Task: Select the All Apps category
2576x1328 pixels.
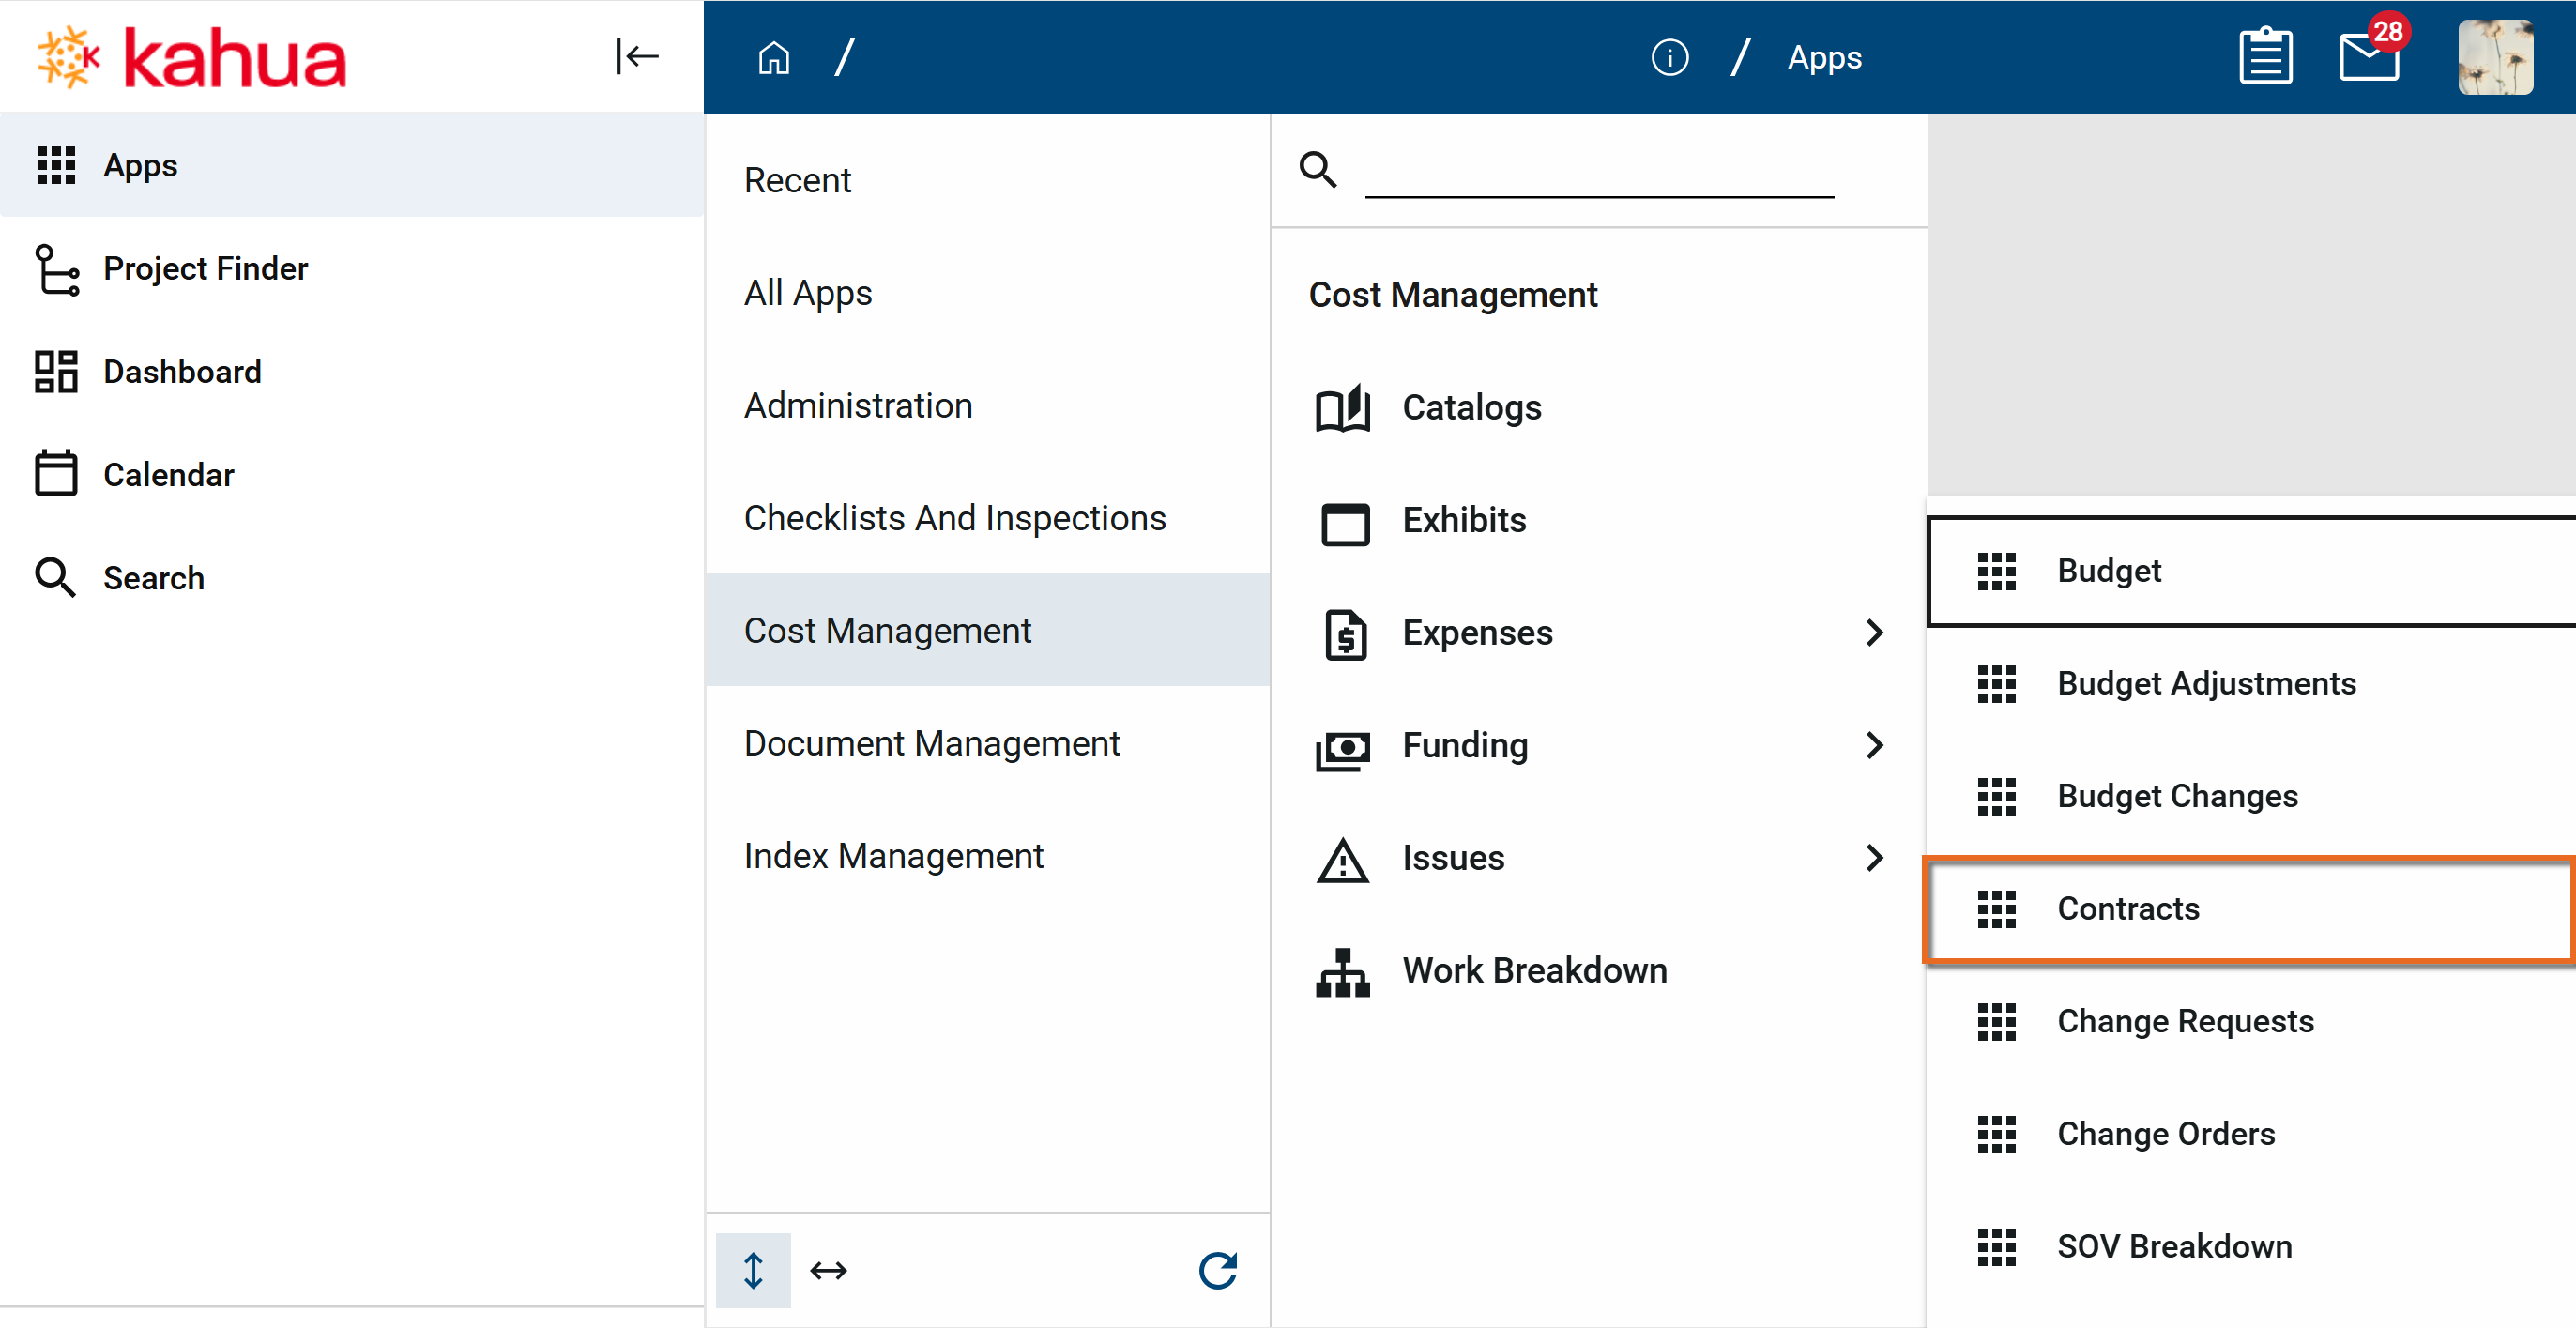Action: click(x=808, y=293)
